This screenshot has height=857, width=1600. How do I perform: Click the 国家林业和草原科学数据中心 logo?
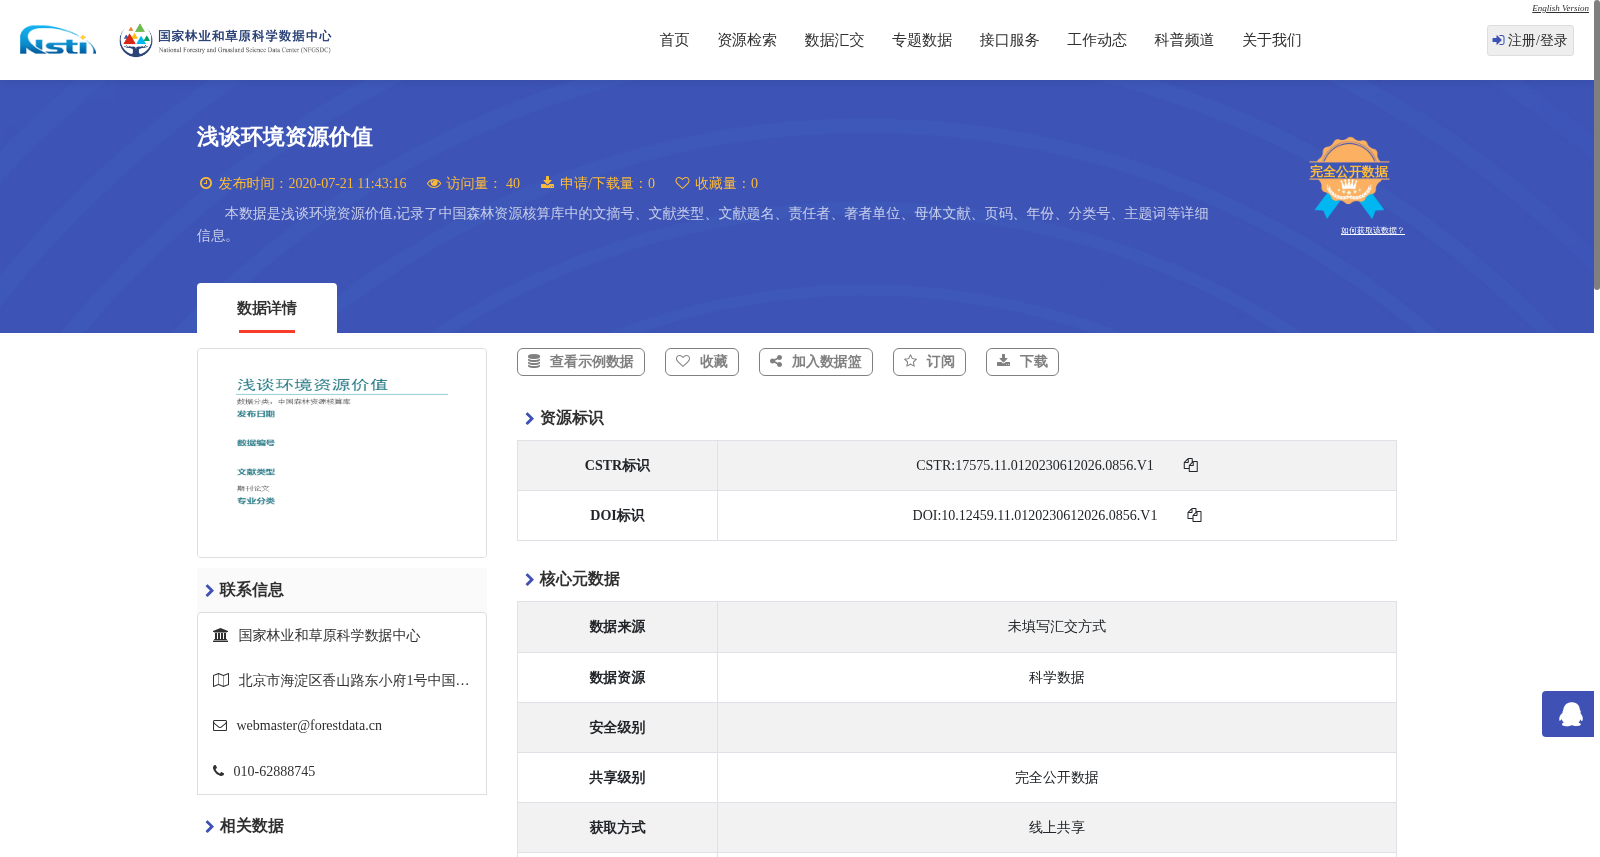tap(225, 40)
